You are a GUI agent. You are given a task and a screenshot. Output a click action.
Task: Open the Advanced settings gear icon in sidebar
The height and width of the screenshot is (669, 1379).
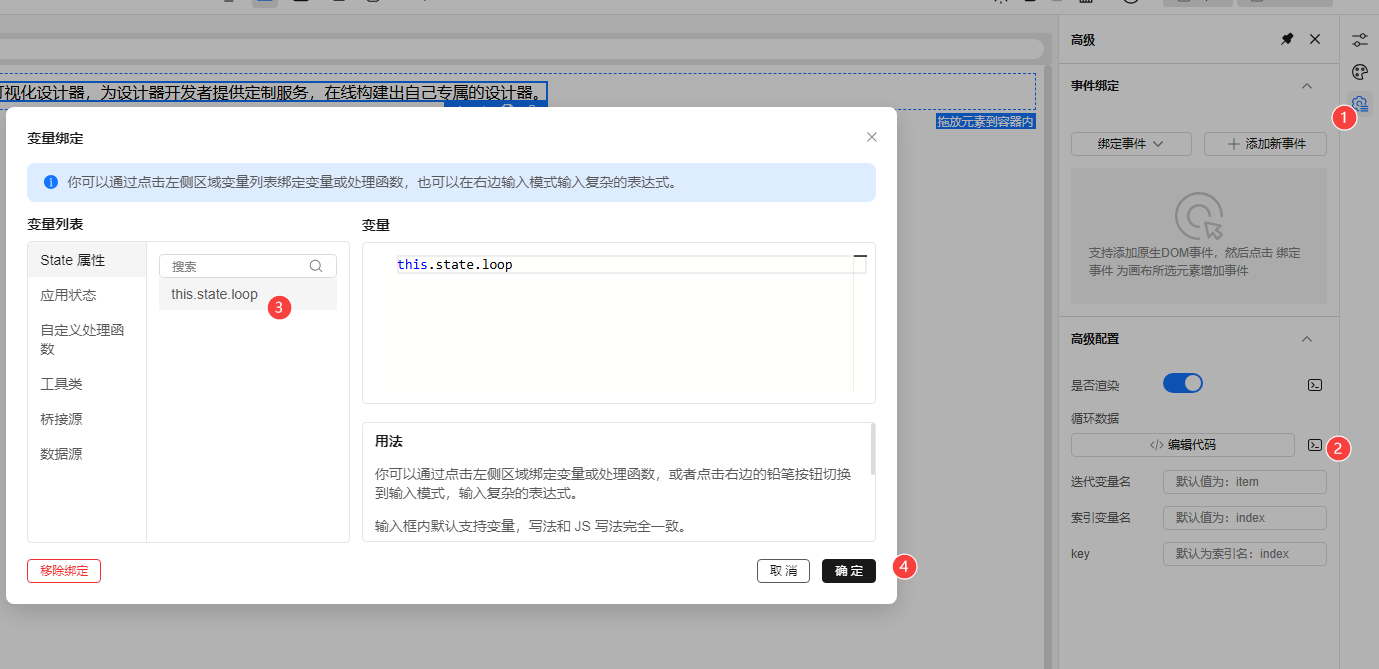pos(1360,103)
